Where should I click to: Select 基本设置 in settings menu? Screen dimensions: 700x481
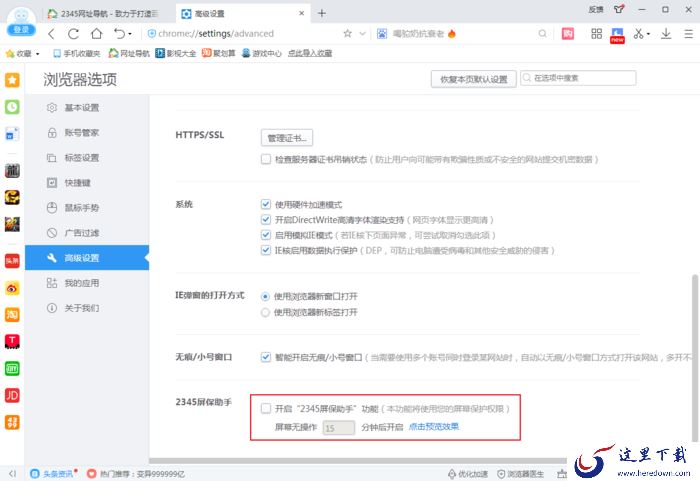(x=87, y=108)
